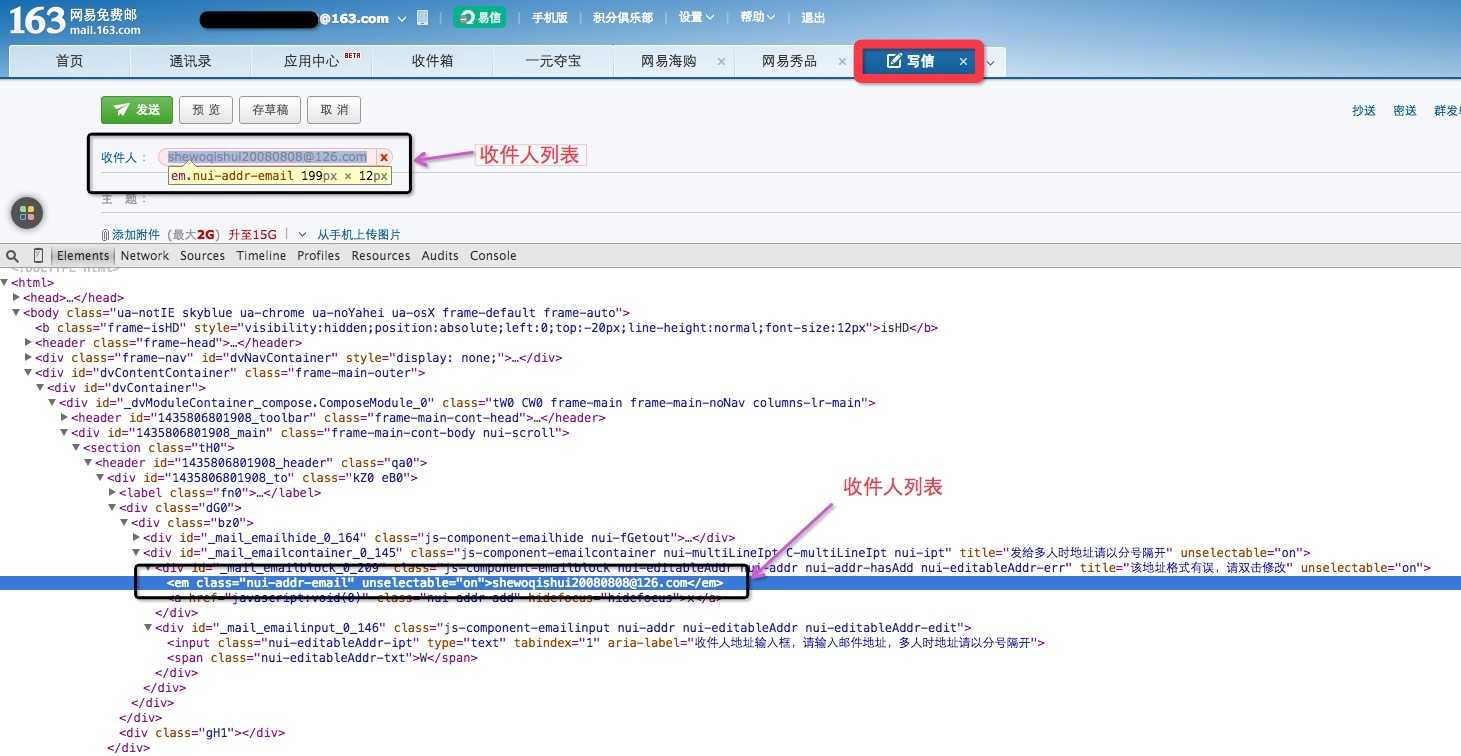Click 从手机上传图片 link

pos(359,235)
